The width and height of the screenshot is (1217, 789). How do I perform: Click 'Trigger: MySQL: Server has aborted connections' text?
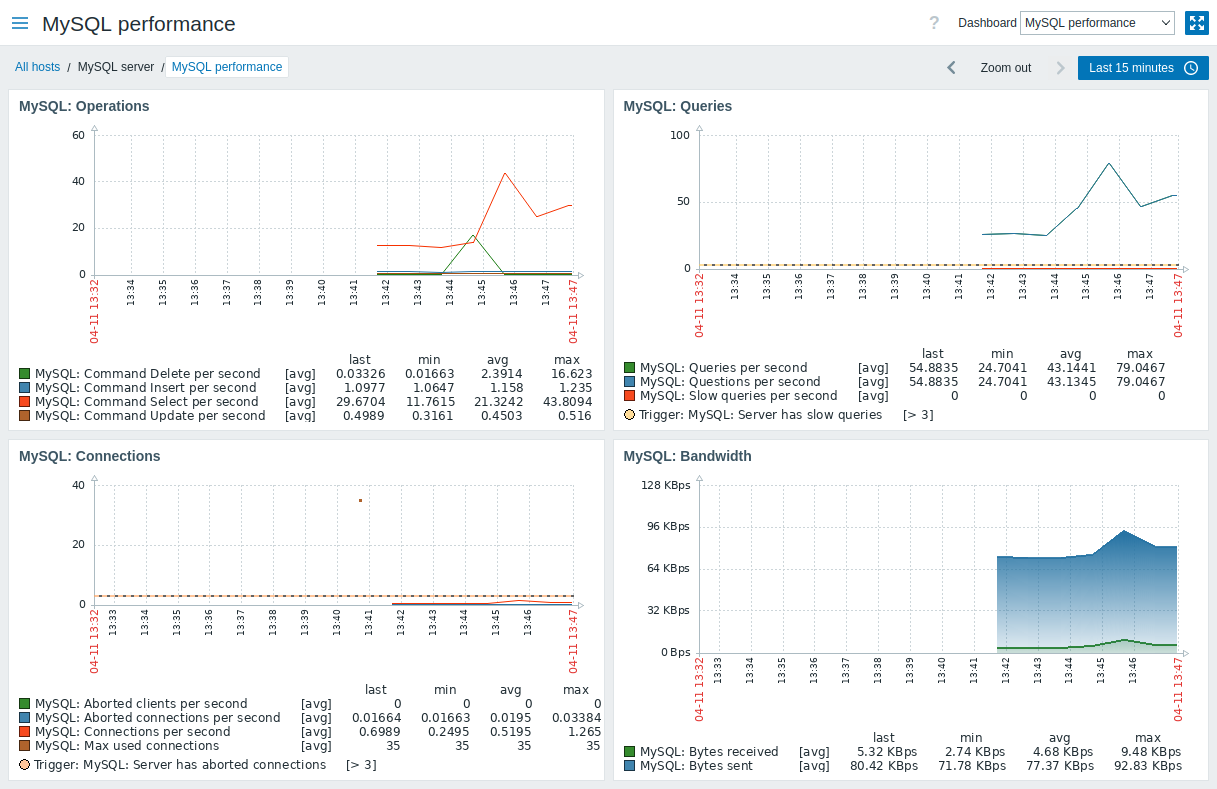(180, 765)
